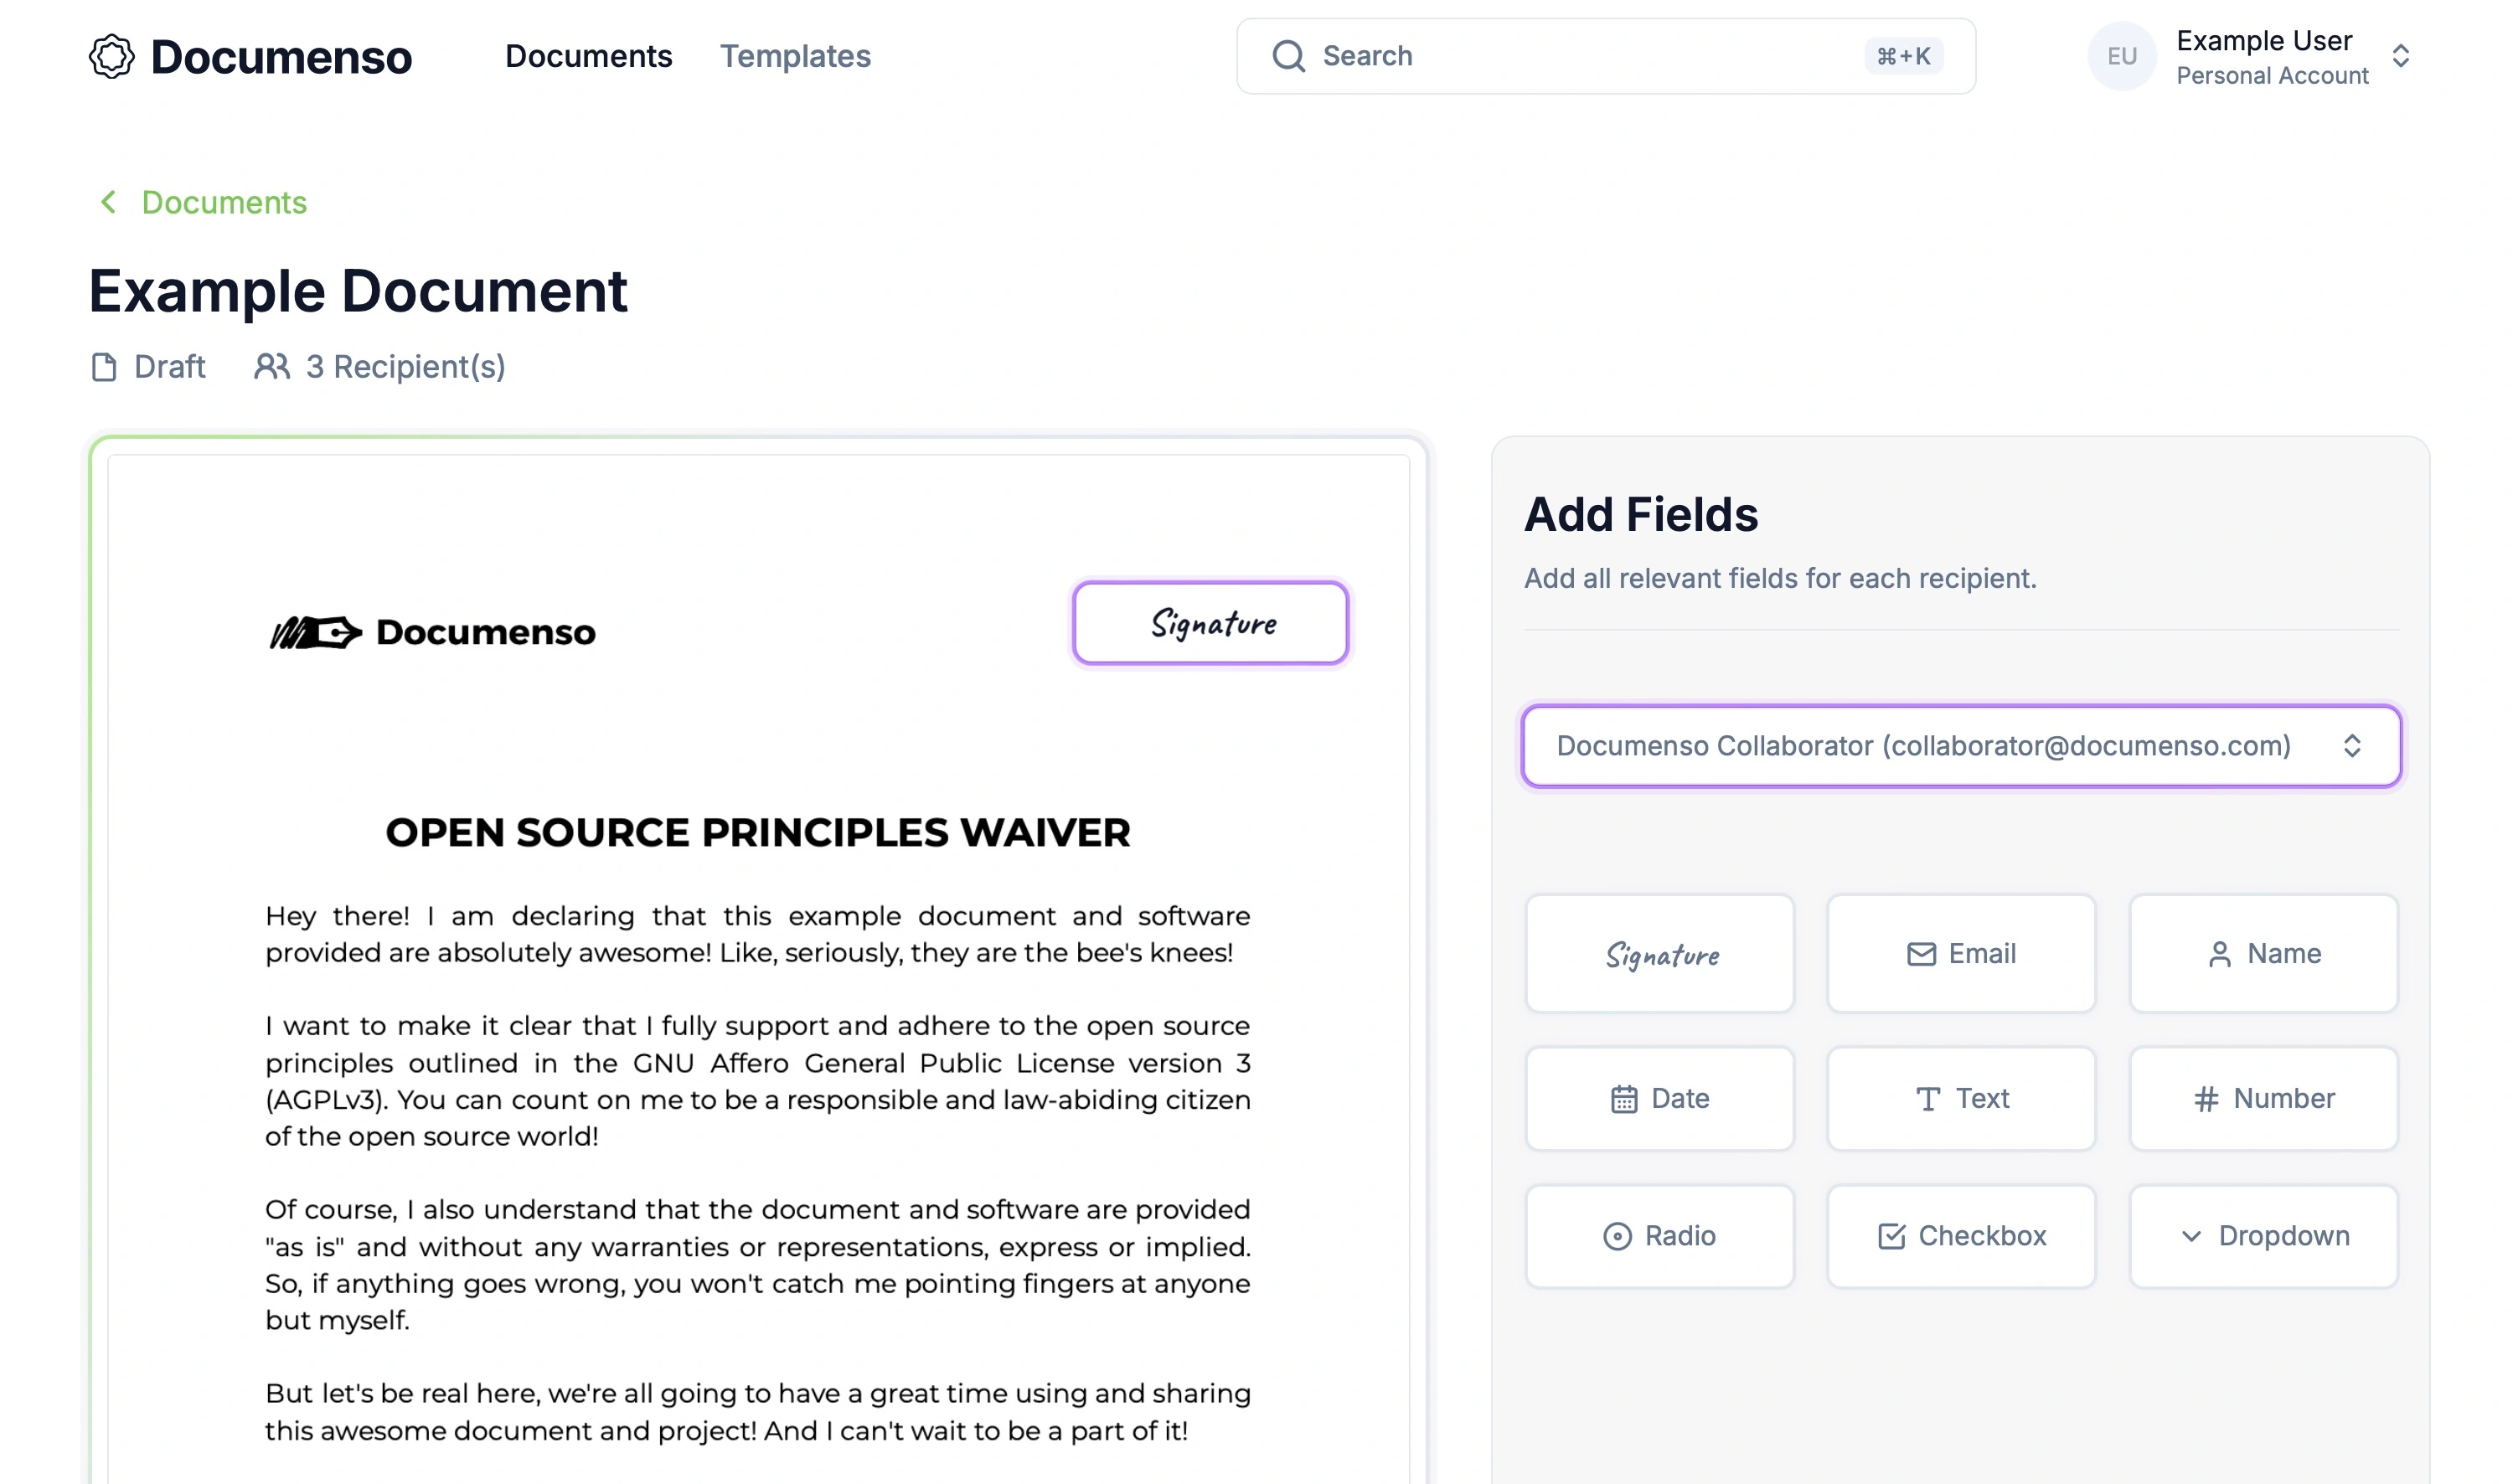Add a Signature field from the panel
Viewport: 2518px width, 1484px height.
click(x=1659, y=954)
